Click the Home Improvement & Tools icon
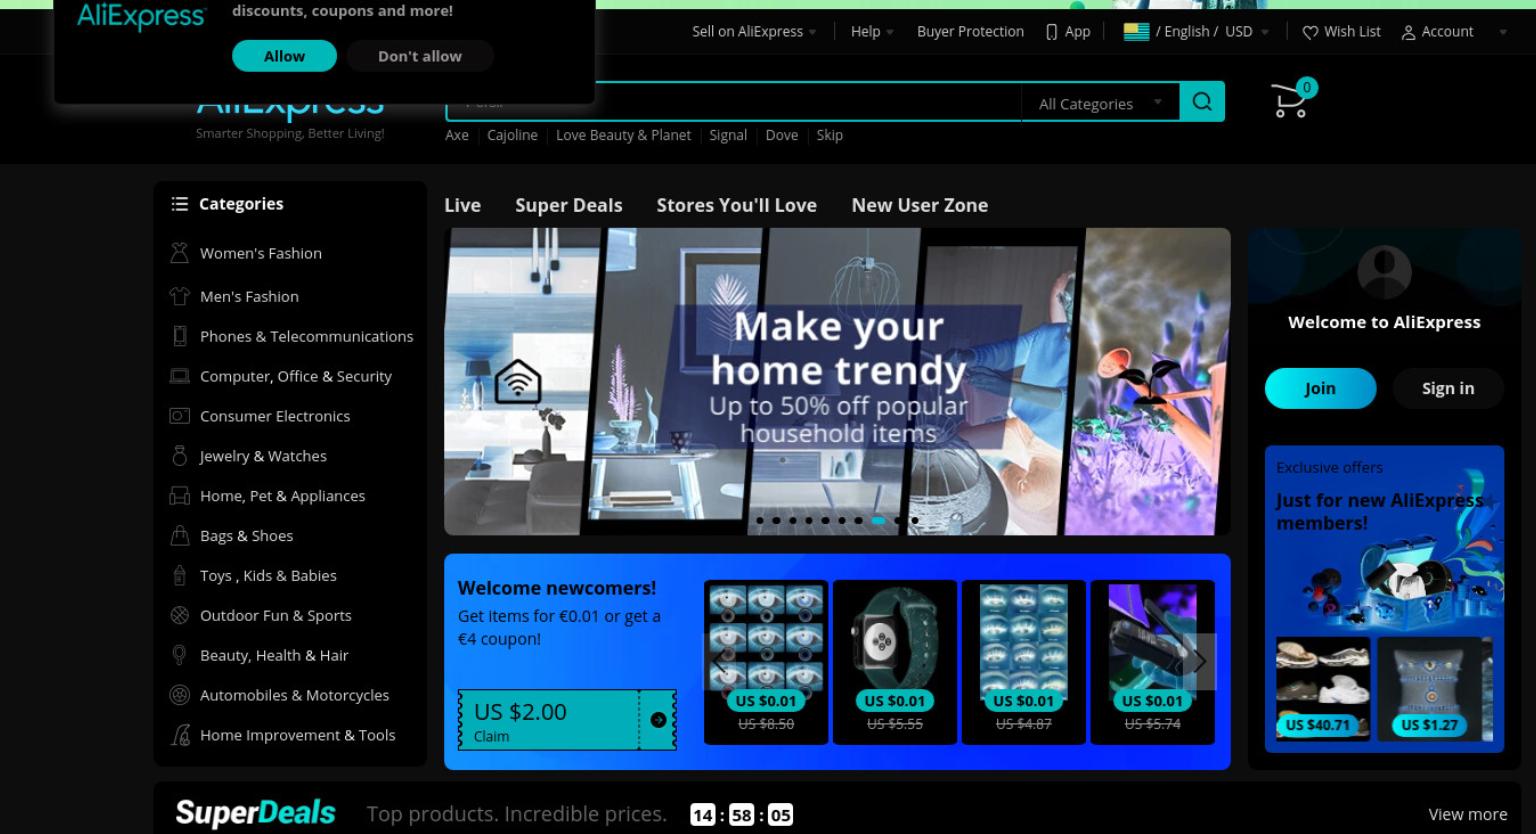This screenshot has width=1536, height=834. (x=180, y=735)
